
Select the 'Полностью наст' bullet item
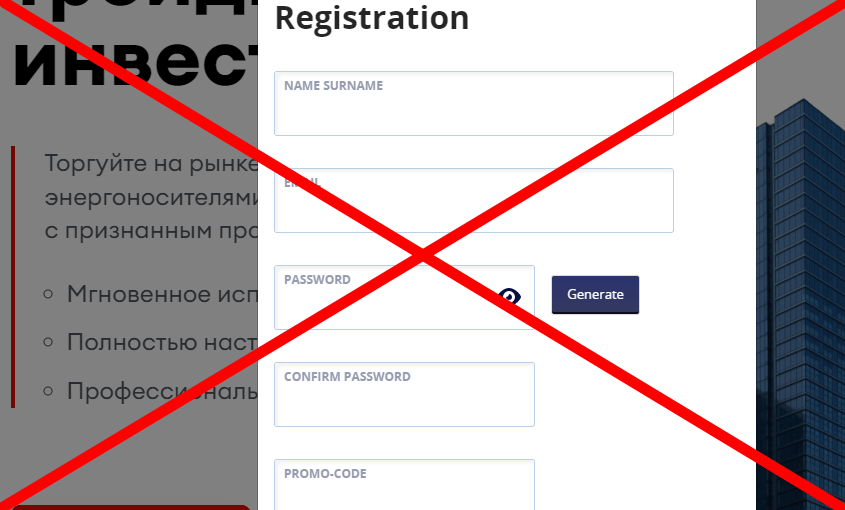point(162,342)
